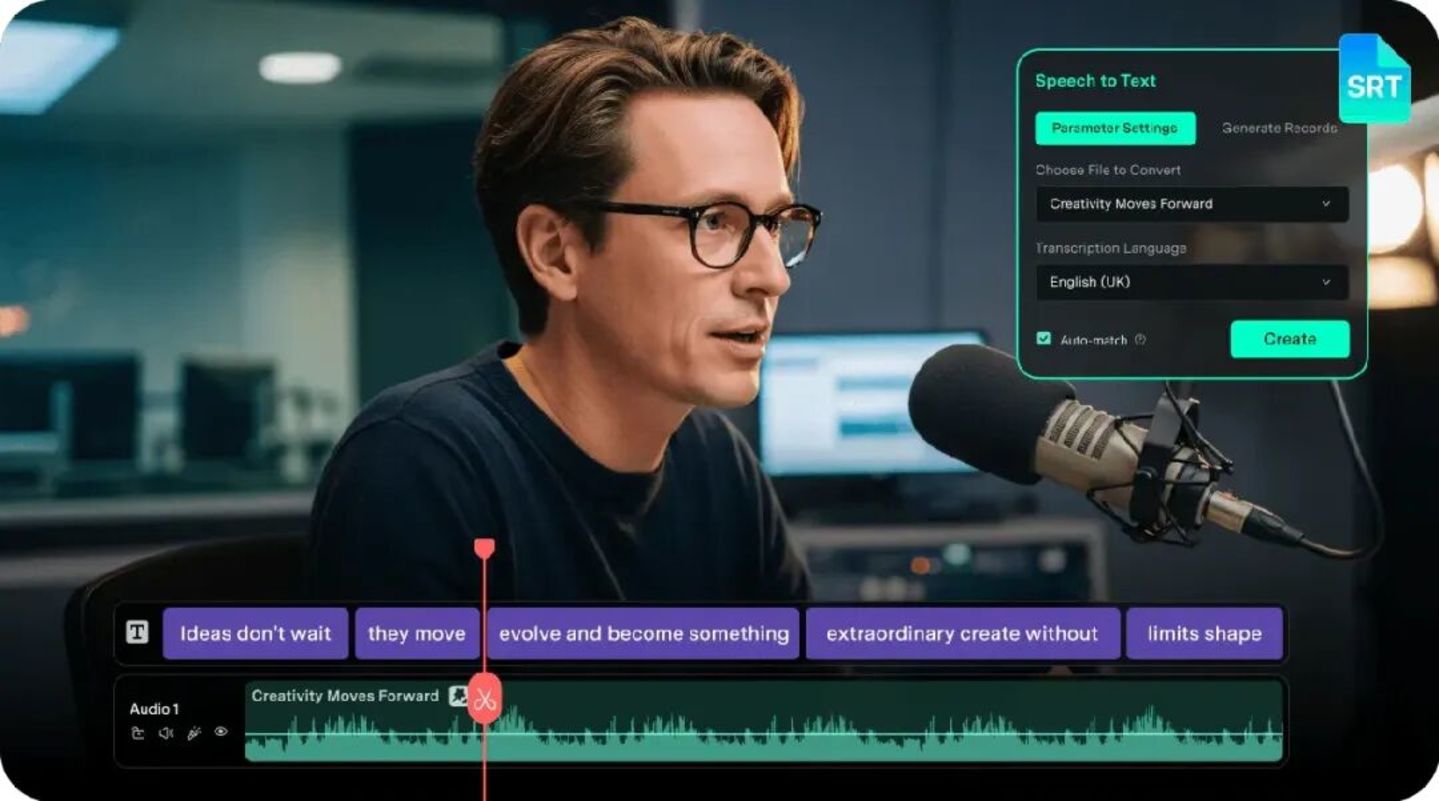
Task: Uncheck the Auto-match checkbox
Action: click(x=1043, y=339)
